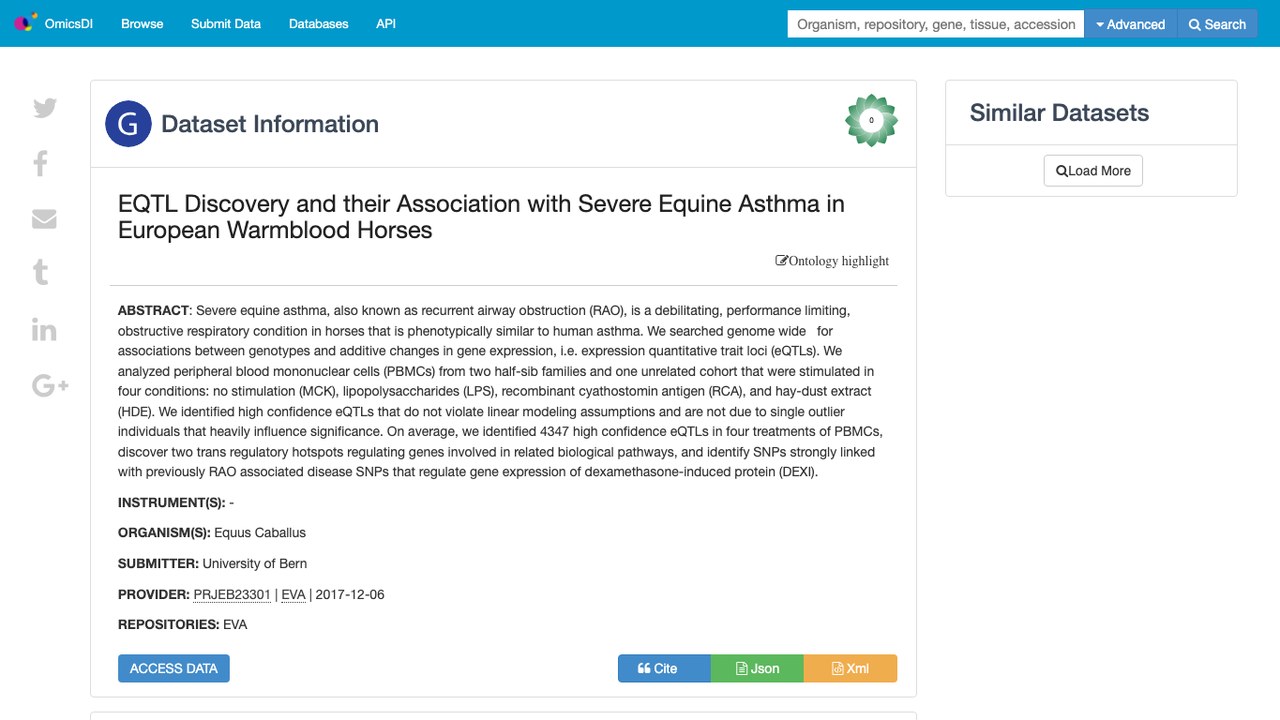1280x720 pixels.
Task: Click the date 2017-12-06
Action: pyautogui.click(x=350, y=594)
